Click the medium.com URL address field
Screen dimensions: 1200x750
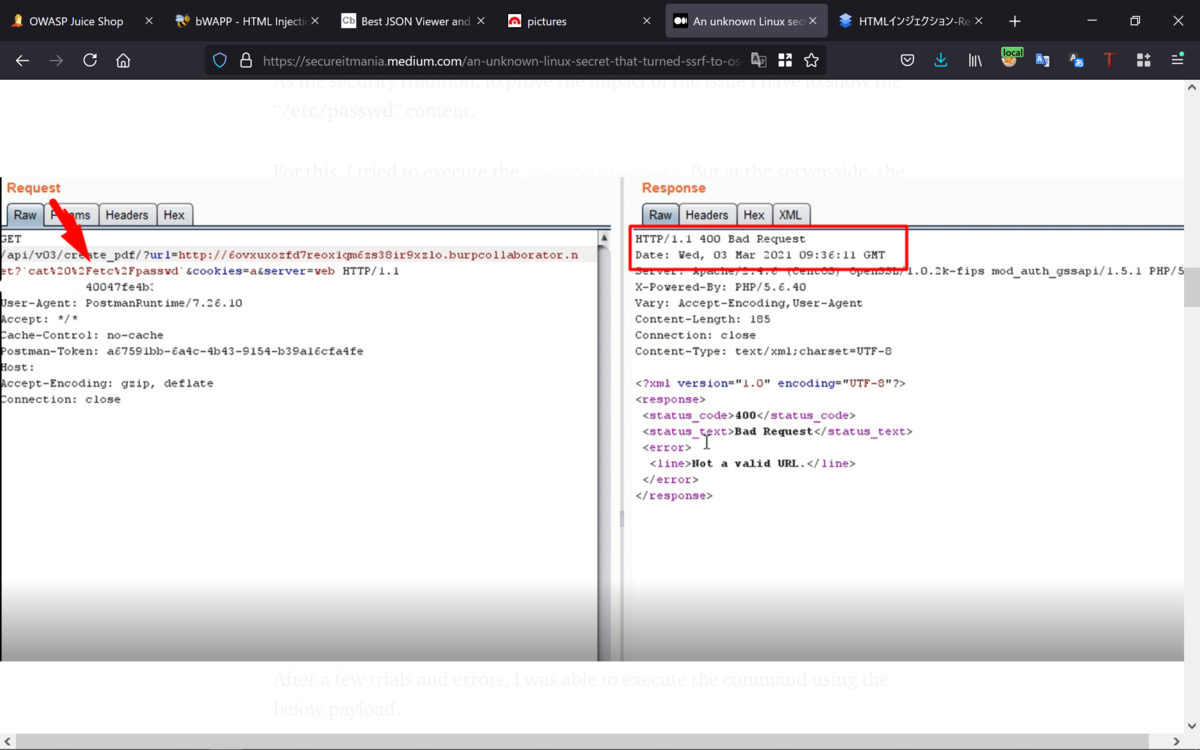click(x=500, y=61)
